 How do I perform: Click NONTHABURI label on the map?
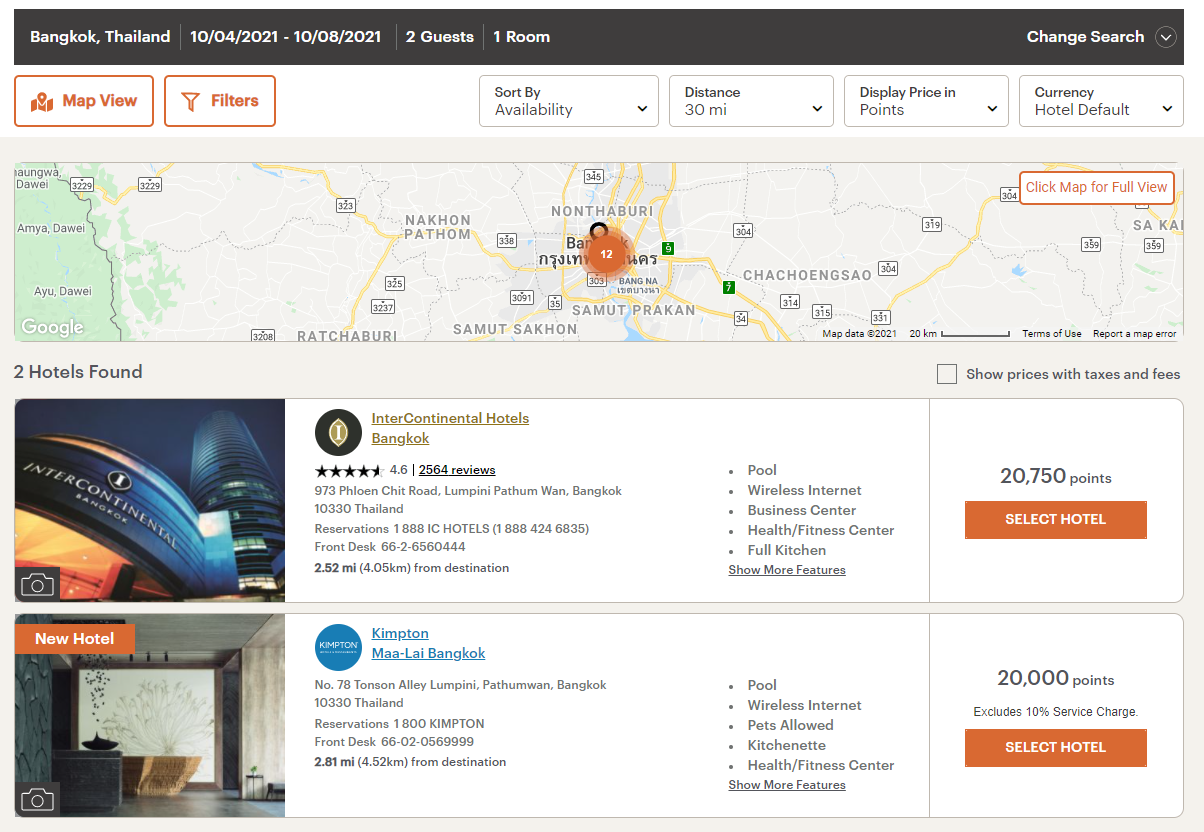coord(602,211)
